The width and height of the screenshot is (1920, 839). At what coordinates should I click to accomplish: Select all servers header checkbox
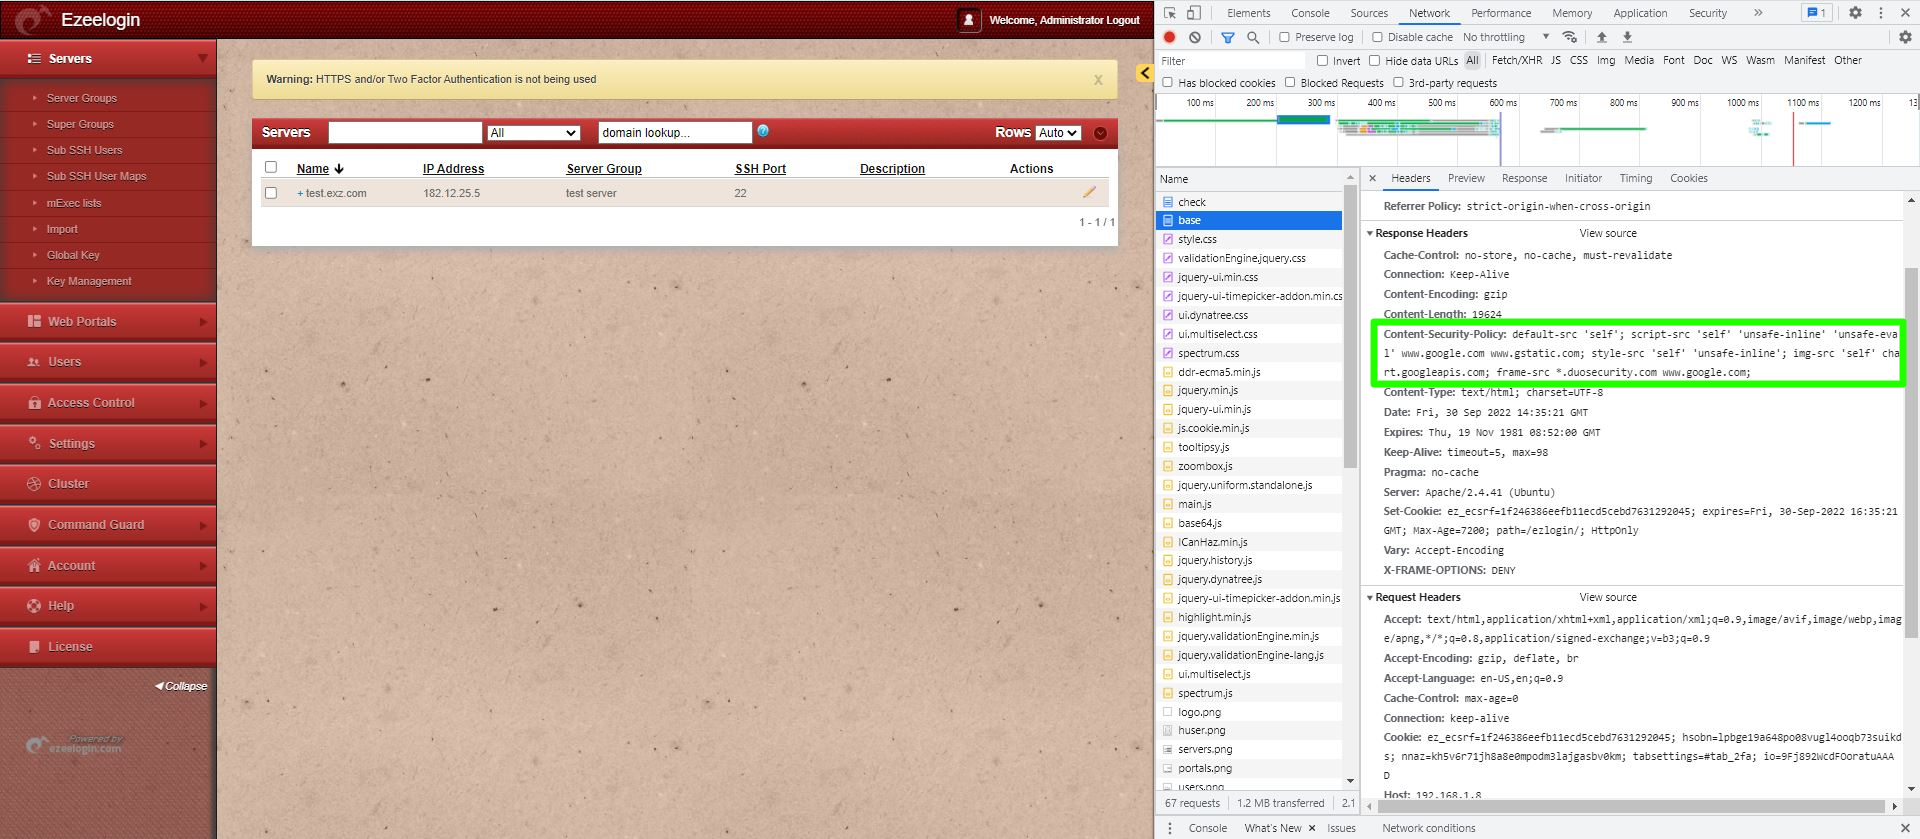(x=271, y=167)
